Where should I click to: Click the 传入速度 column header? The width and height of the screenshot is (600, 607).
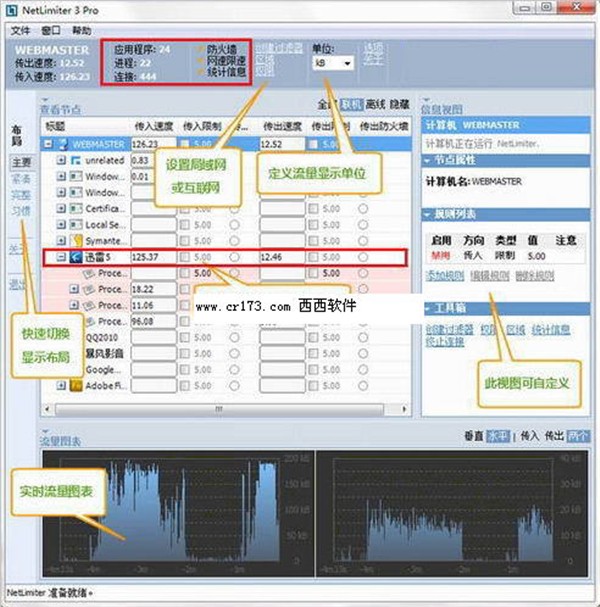click(154, 126)
